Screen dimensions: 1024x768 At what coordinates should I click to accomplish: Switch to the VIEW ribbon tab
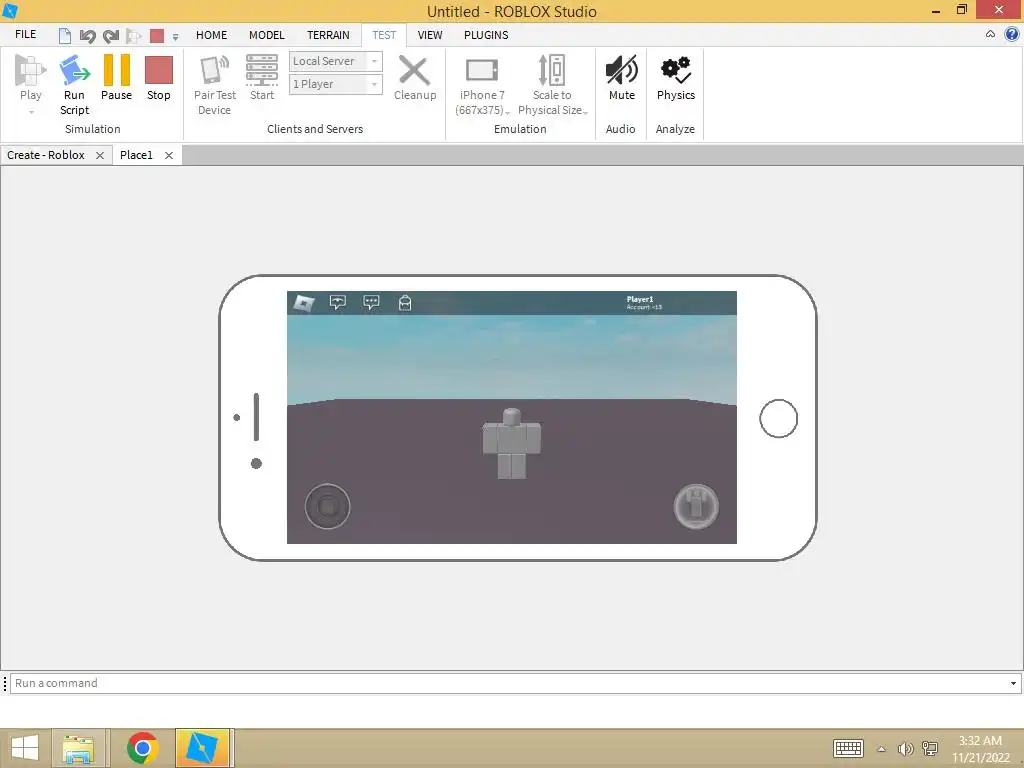430,35
